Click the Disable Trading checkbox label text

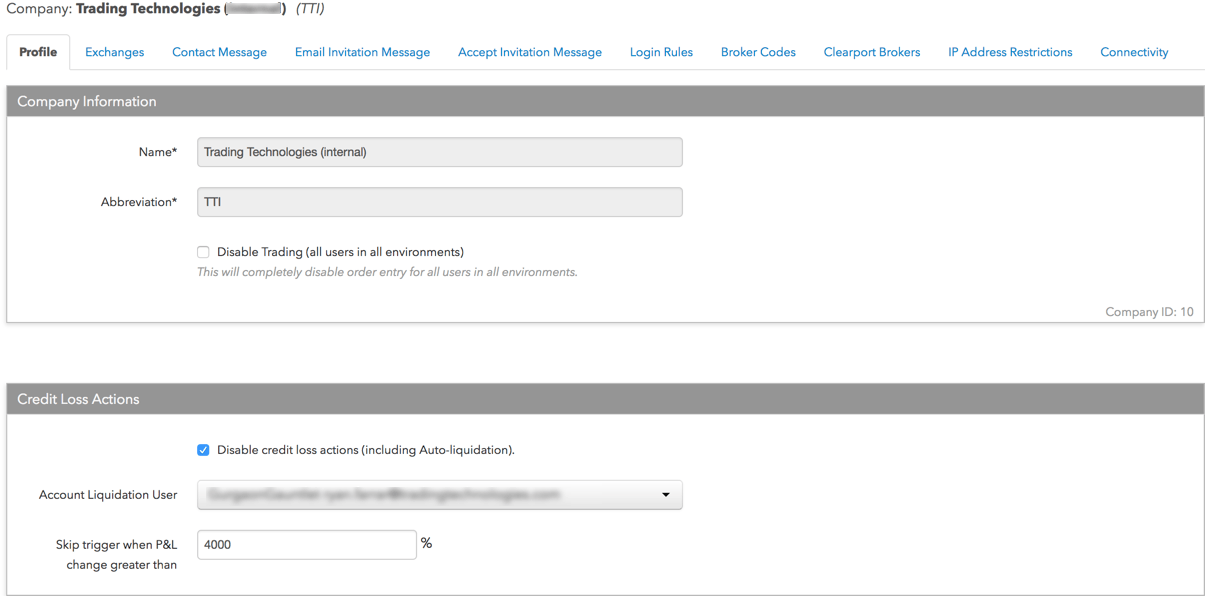(340, 252)
